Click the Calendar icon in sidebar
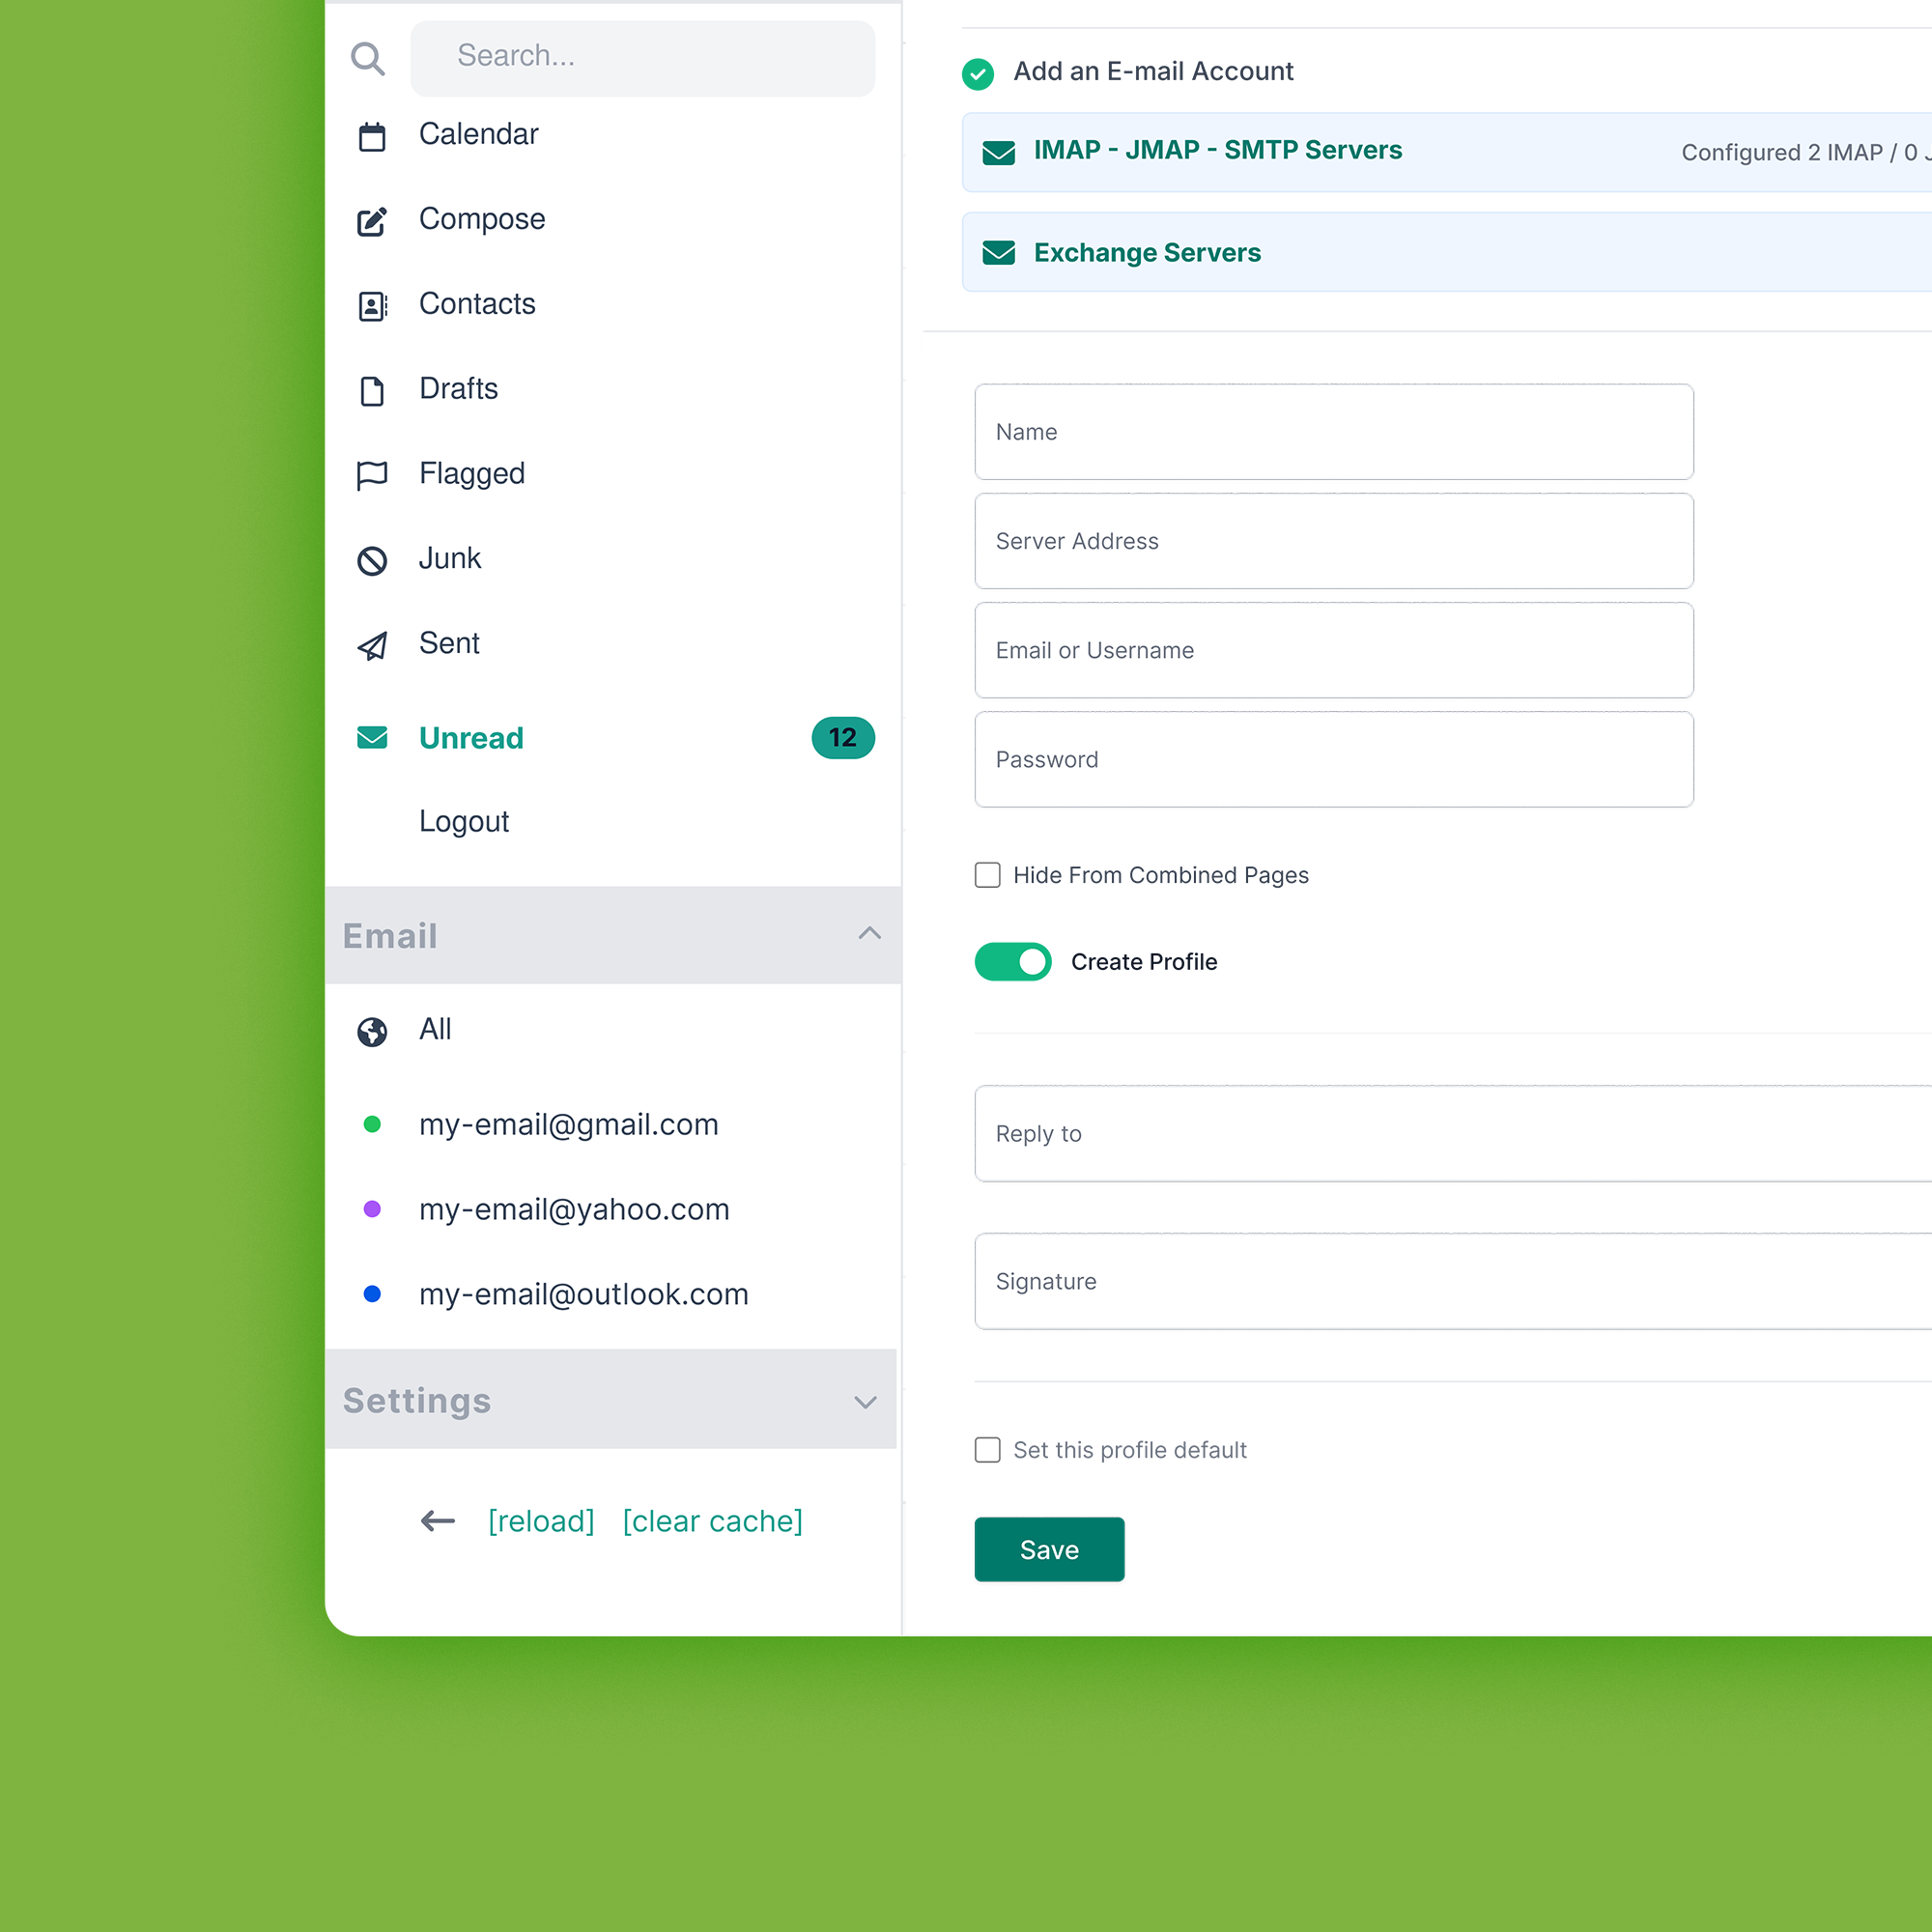Screen dimensions: 1932x1932 [x=372, y=136]
